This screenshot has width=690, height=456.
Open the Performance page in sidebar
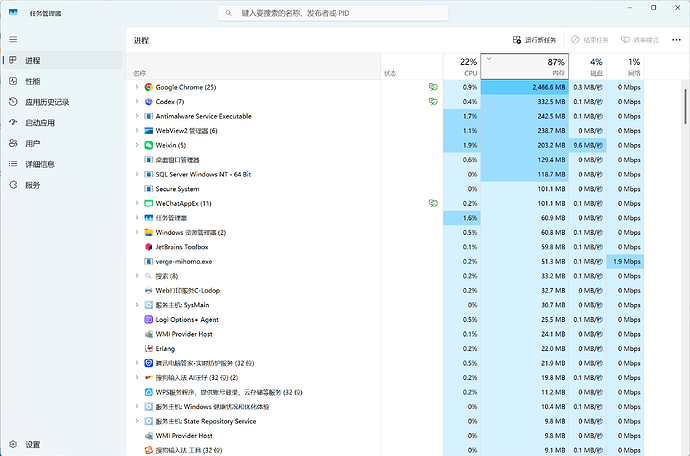(x=62, y=81)
